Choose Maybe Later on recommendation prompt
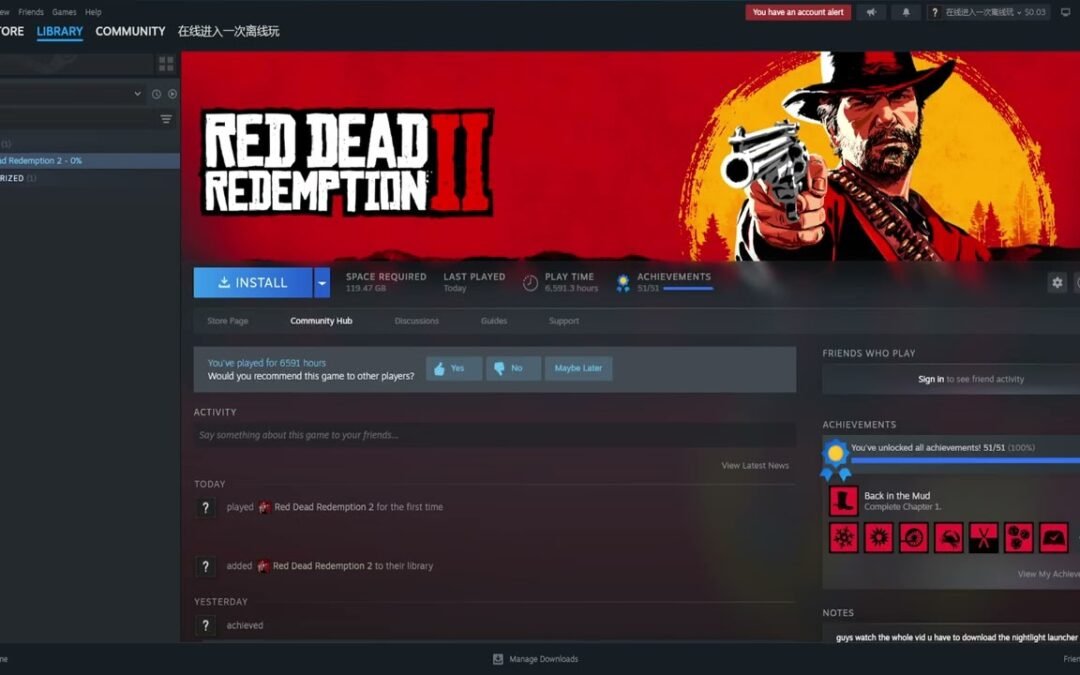 578,368
